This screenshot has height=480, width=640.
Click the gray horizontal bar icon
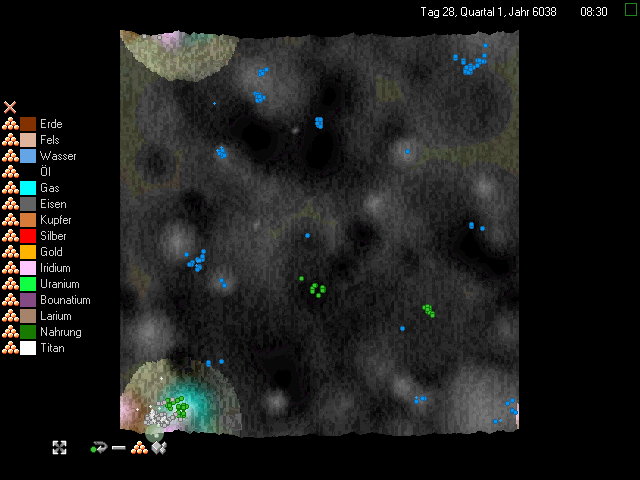click(119, 448)
